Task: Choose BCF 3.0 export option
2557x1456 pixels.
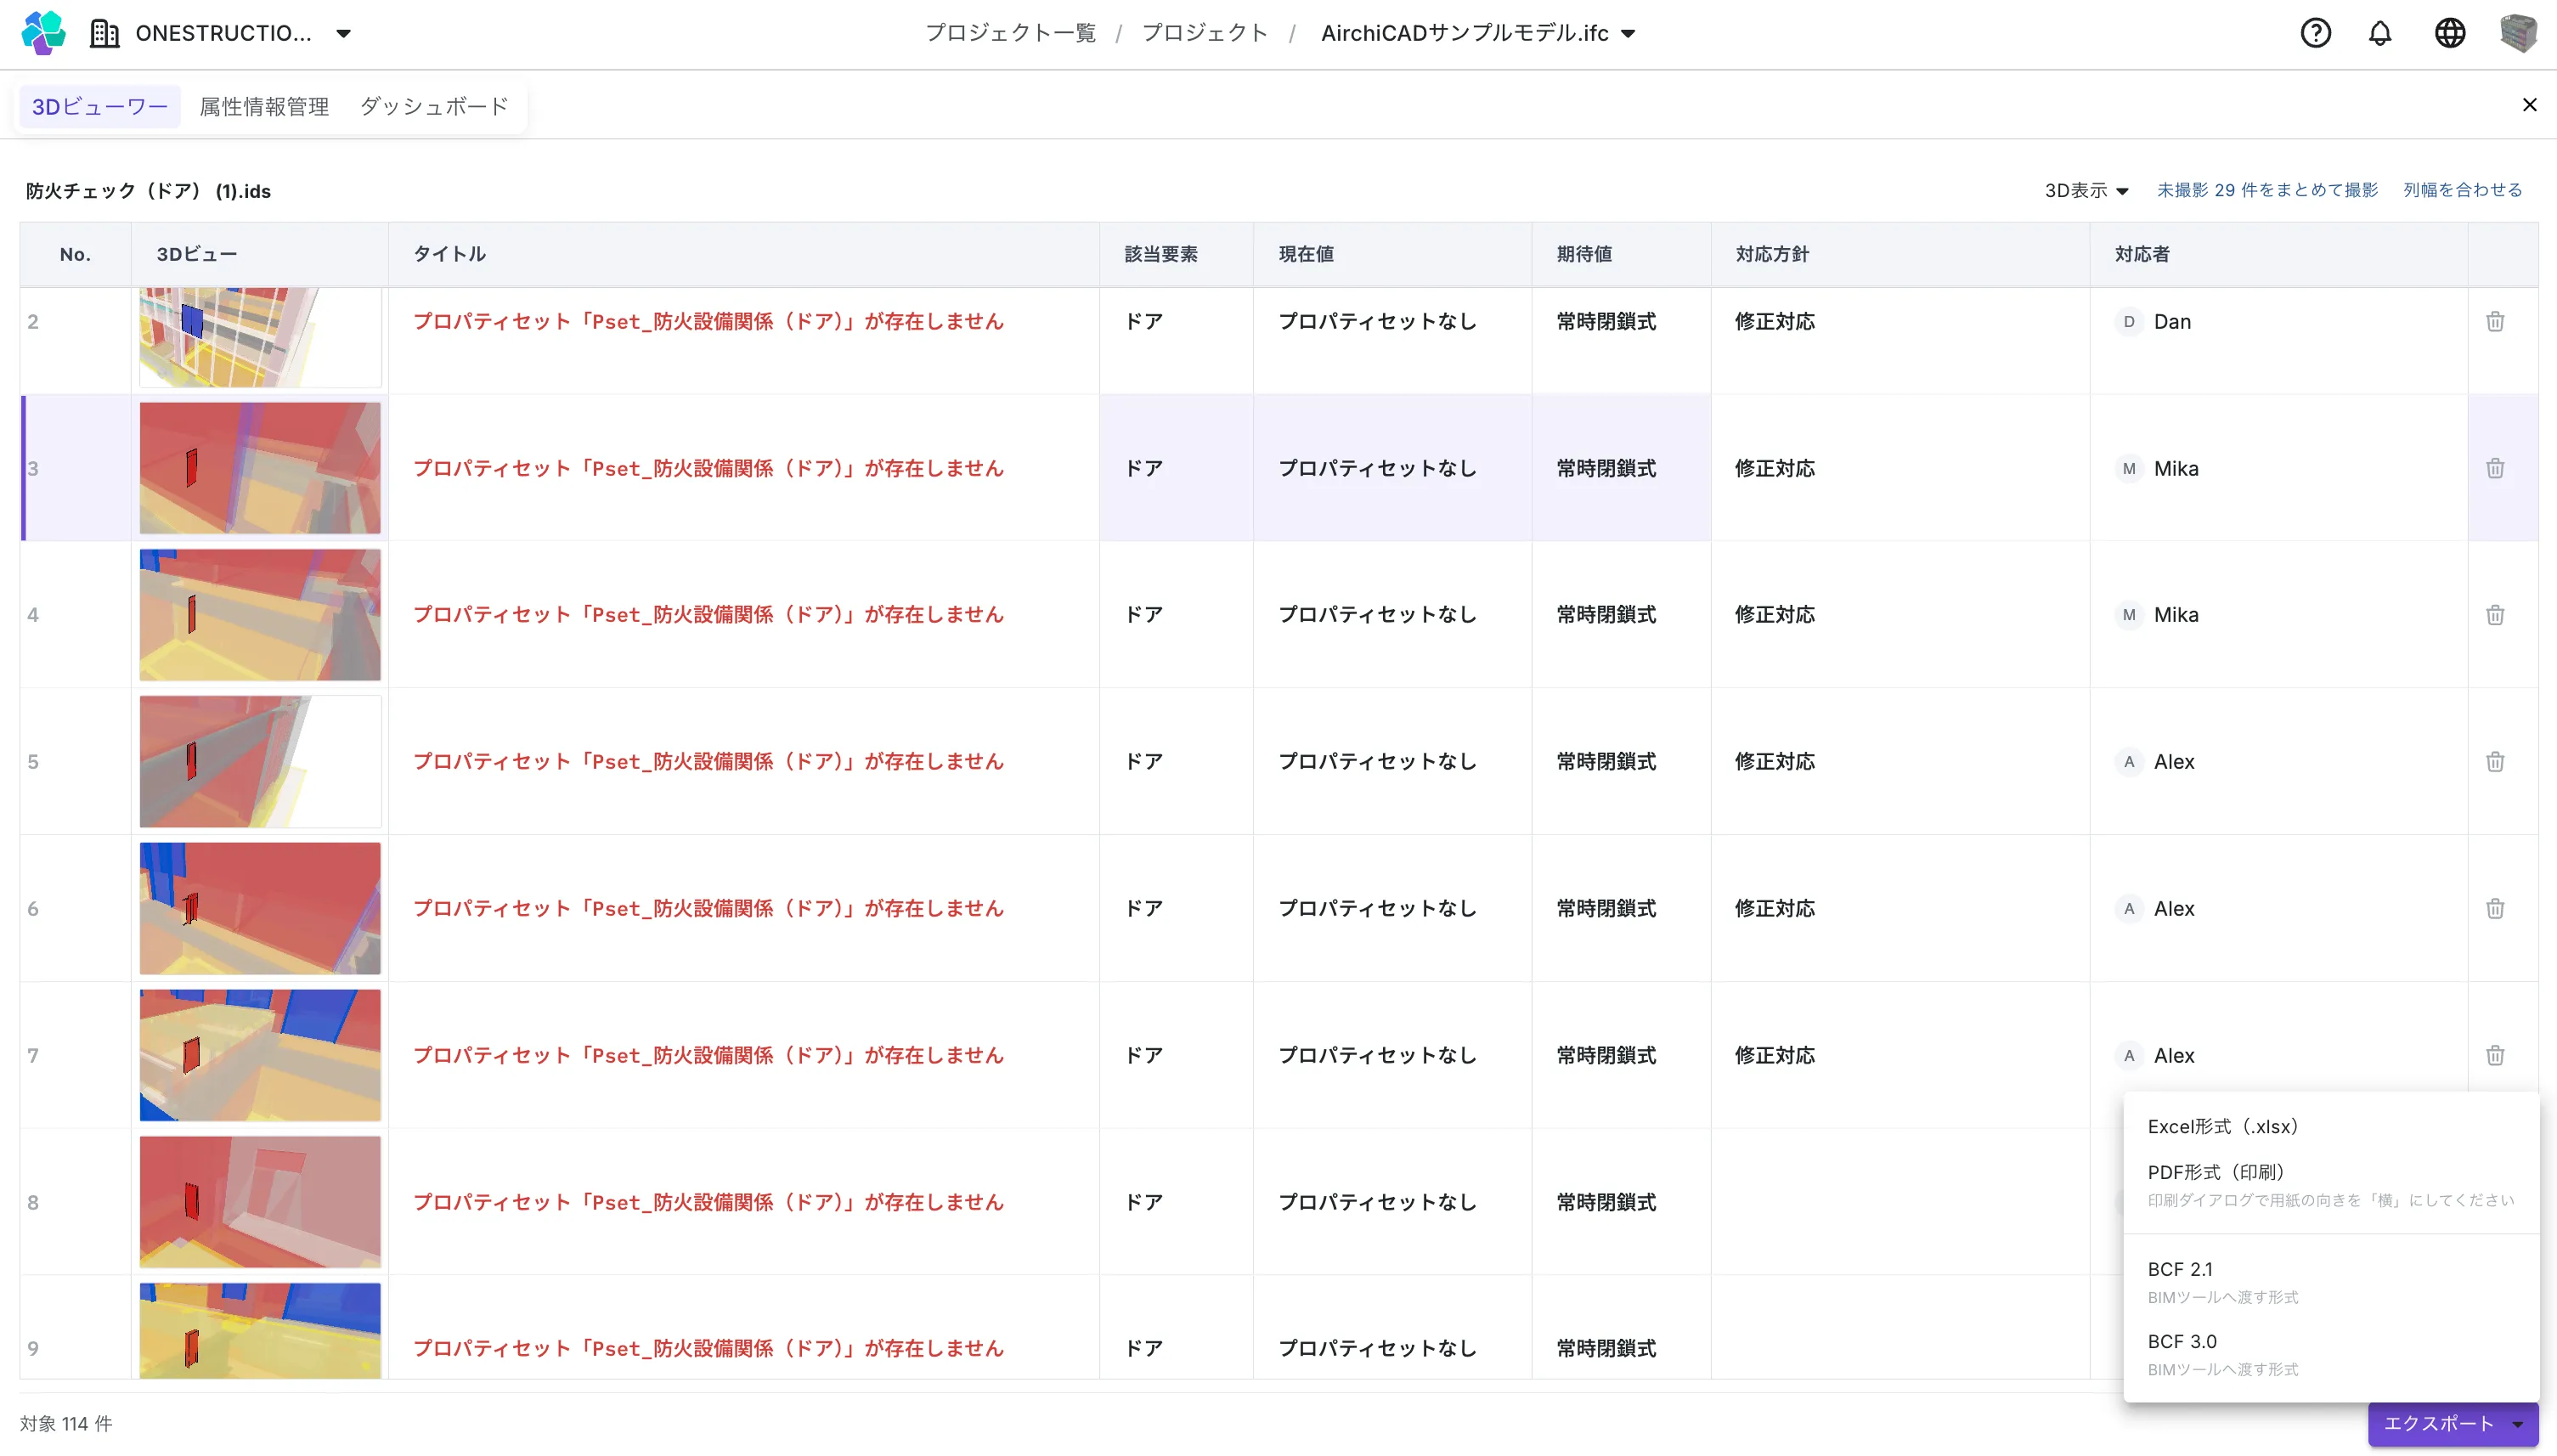Action: (2330, 1353)
